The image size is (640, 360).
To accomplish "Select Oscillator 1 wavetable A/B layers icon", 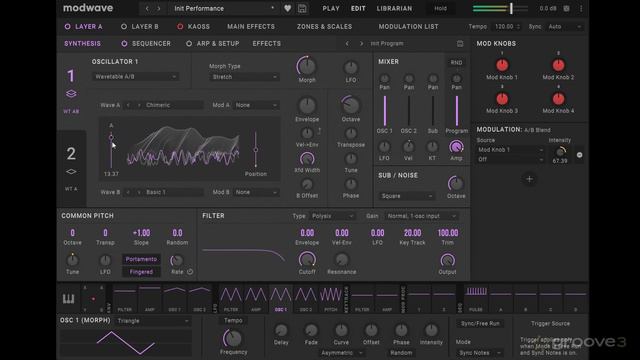I will click(71, 94).
